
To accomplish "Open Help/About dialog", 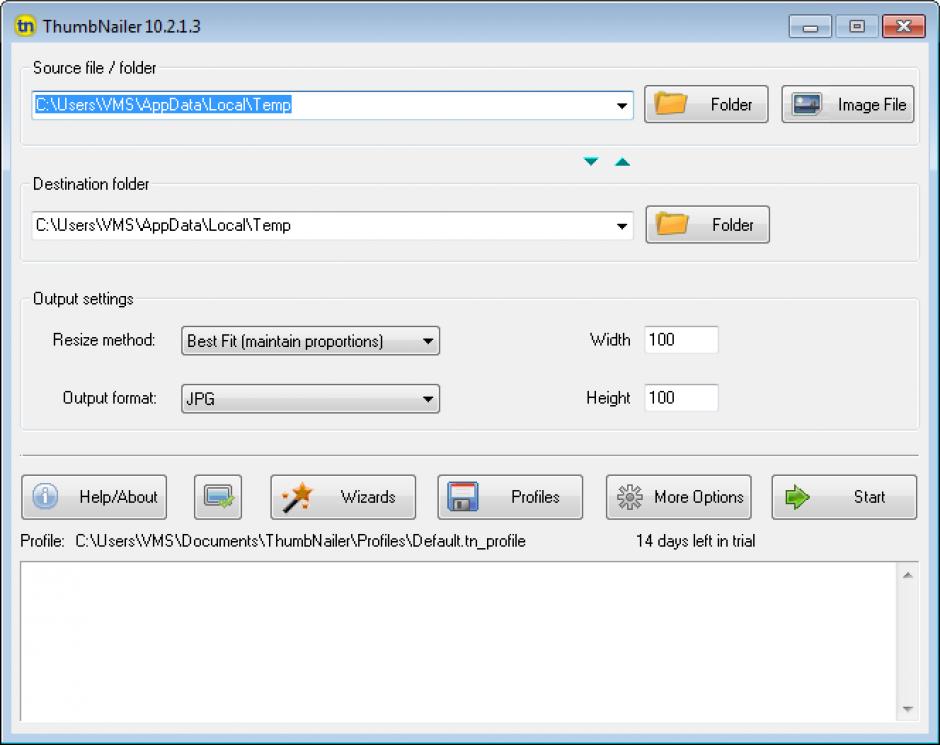I will (94, 497).
